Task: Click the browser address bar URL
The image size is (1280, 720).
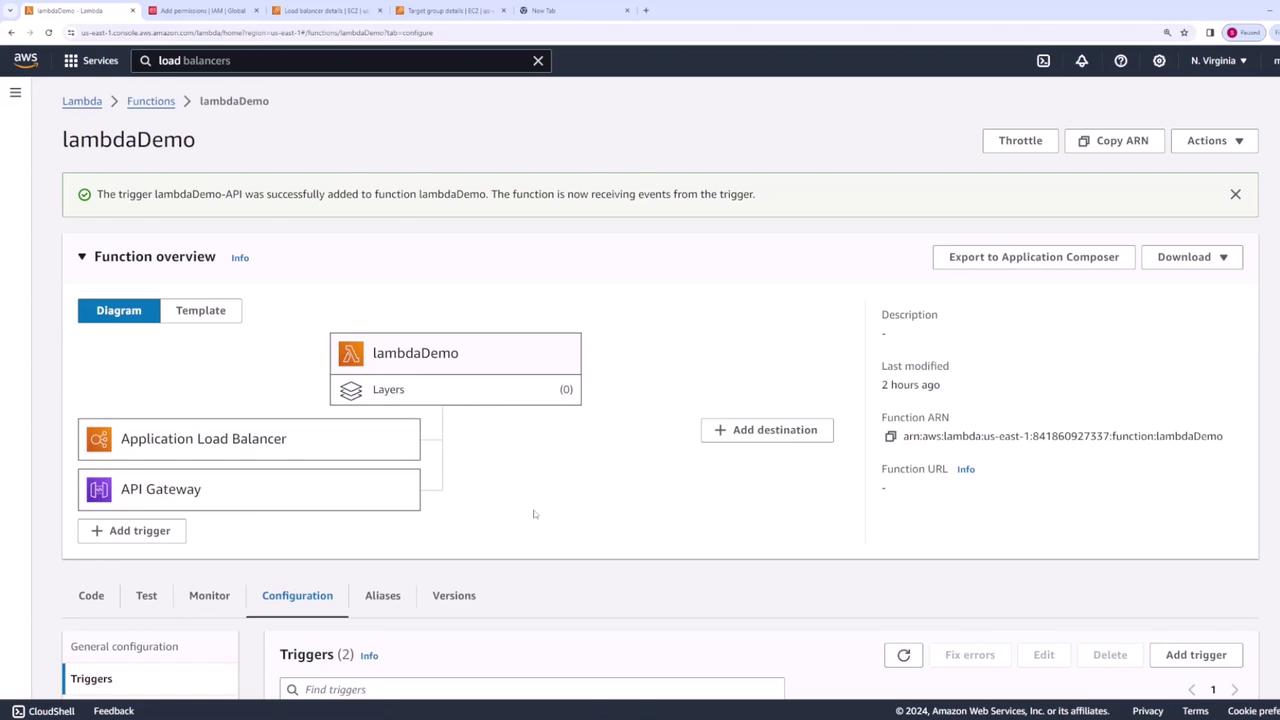Action: [x=257, y=33]
